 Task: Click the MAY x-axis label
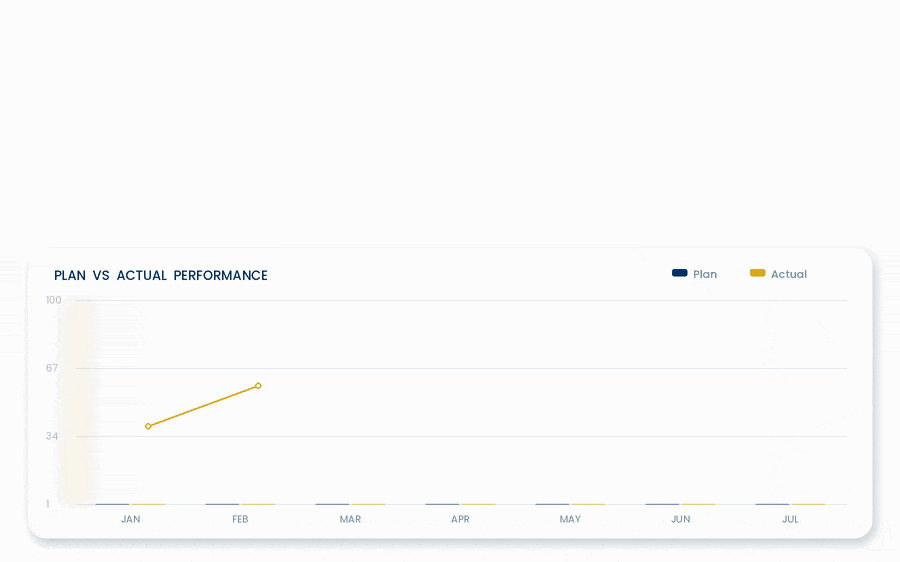click(x=570, y=519)
